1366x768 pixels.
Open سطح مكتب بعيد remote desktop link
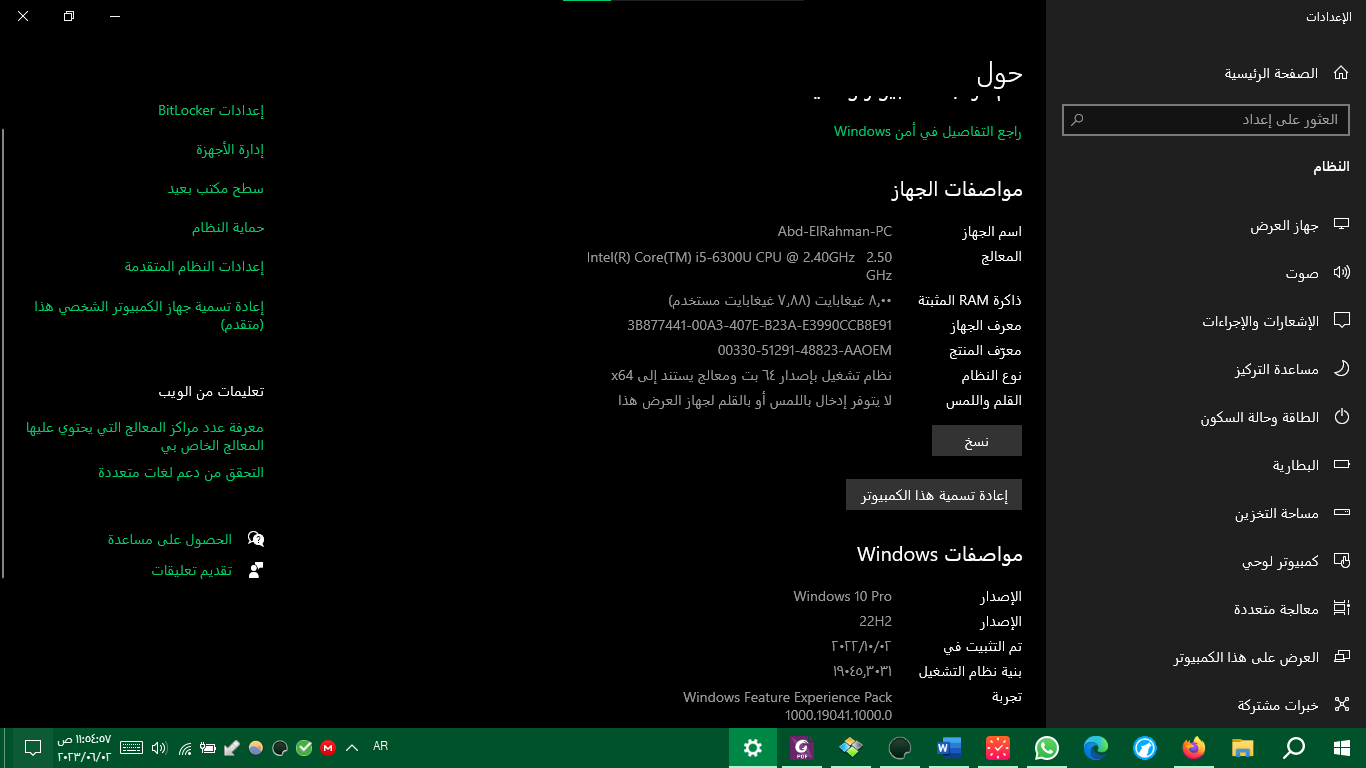216,188
